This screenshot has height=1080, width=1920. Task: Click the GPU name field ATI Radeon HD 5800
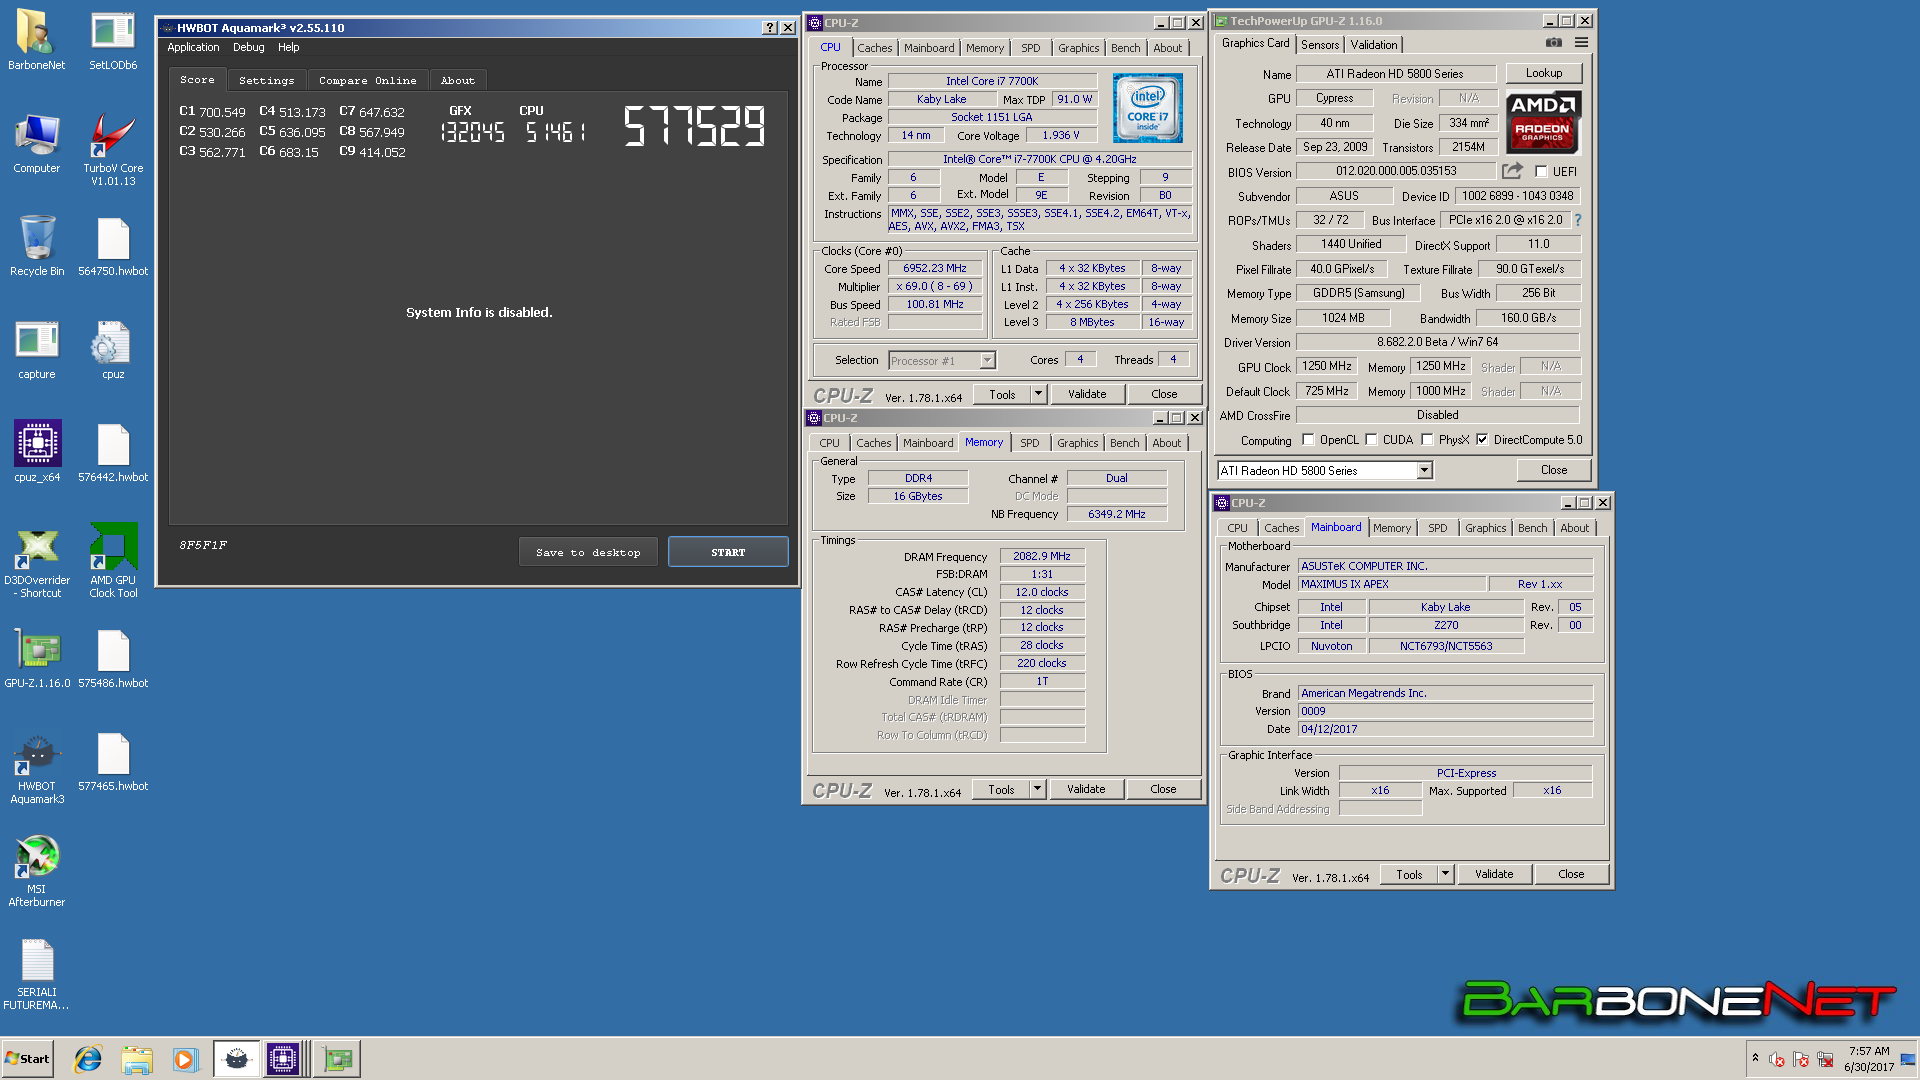coord(1396,74)
